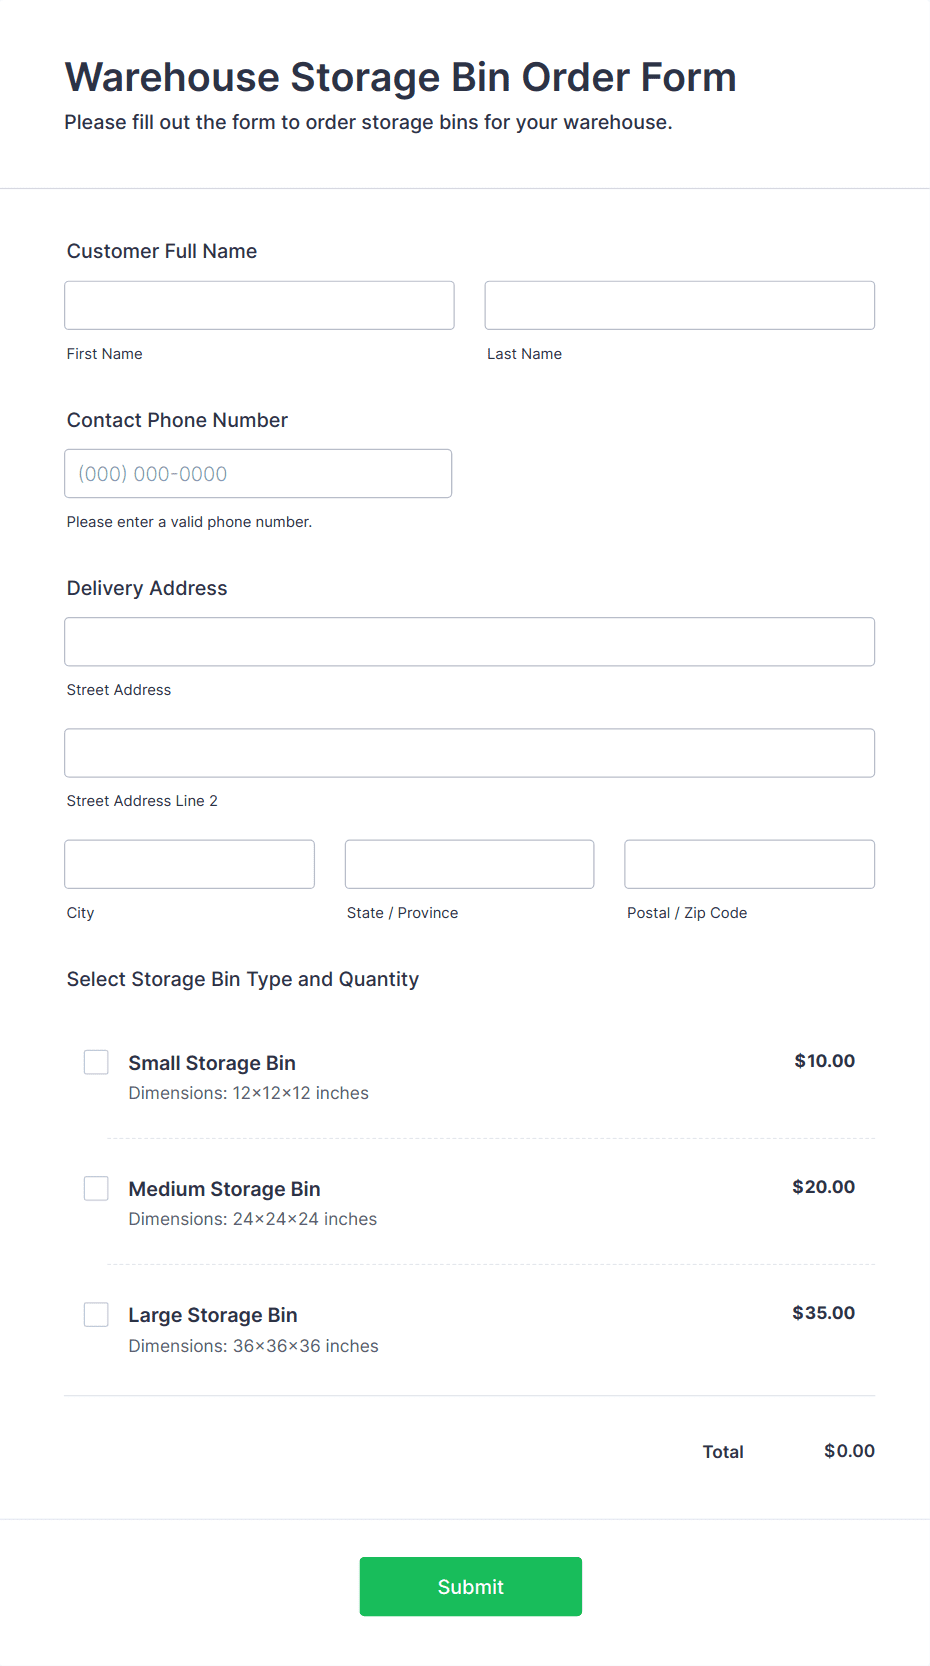
Task: Tick the Medium Storage Bin checkbox
Action: (x=96, y=1188)
